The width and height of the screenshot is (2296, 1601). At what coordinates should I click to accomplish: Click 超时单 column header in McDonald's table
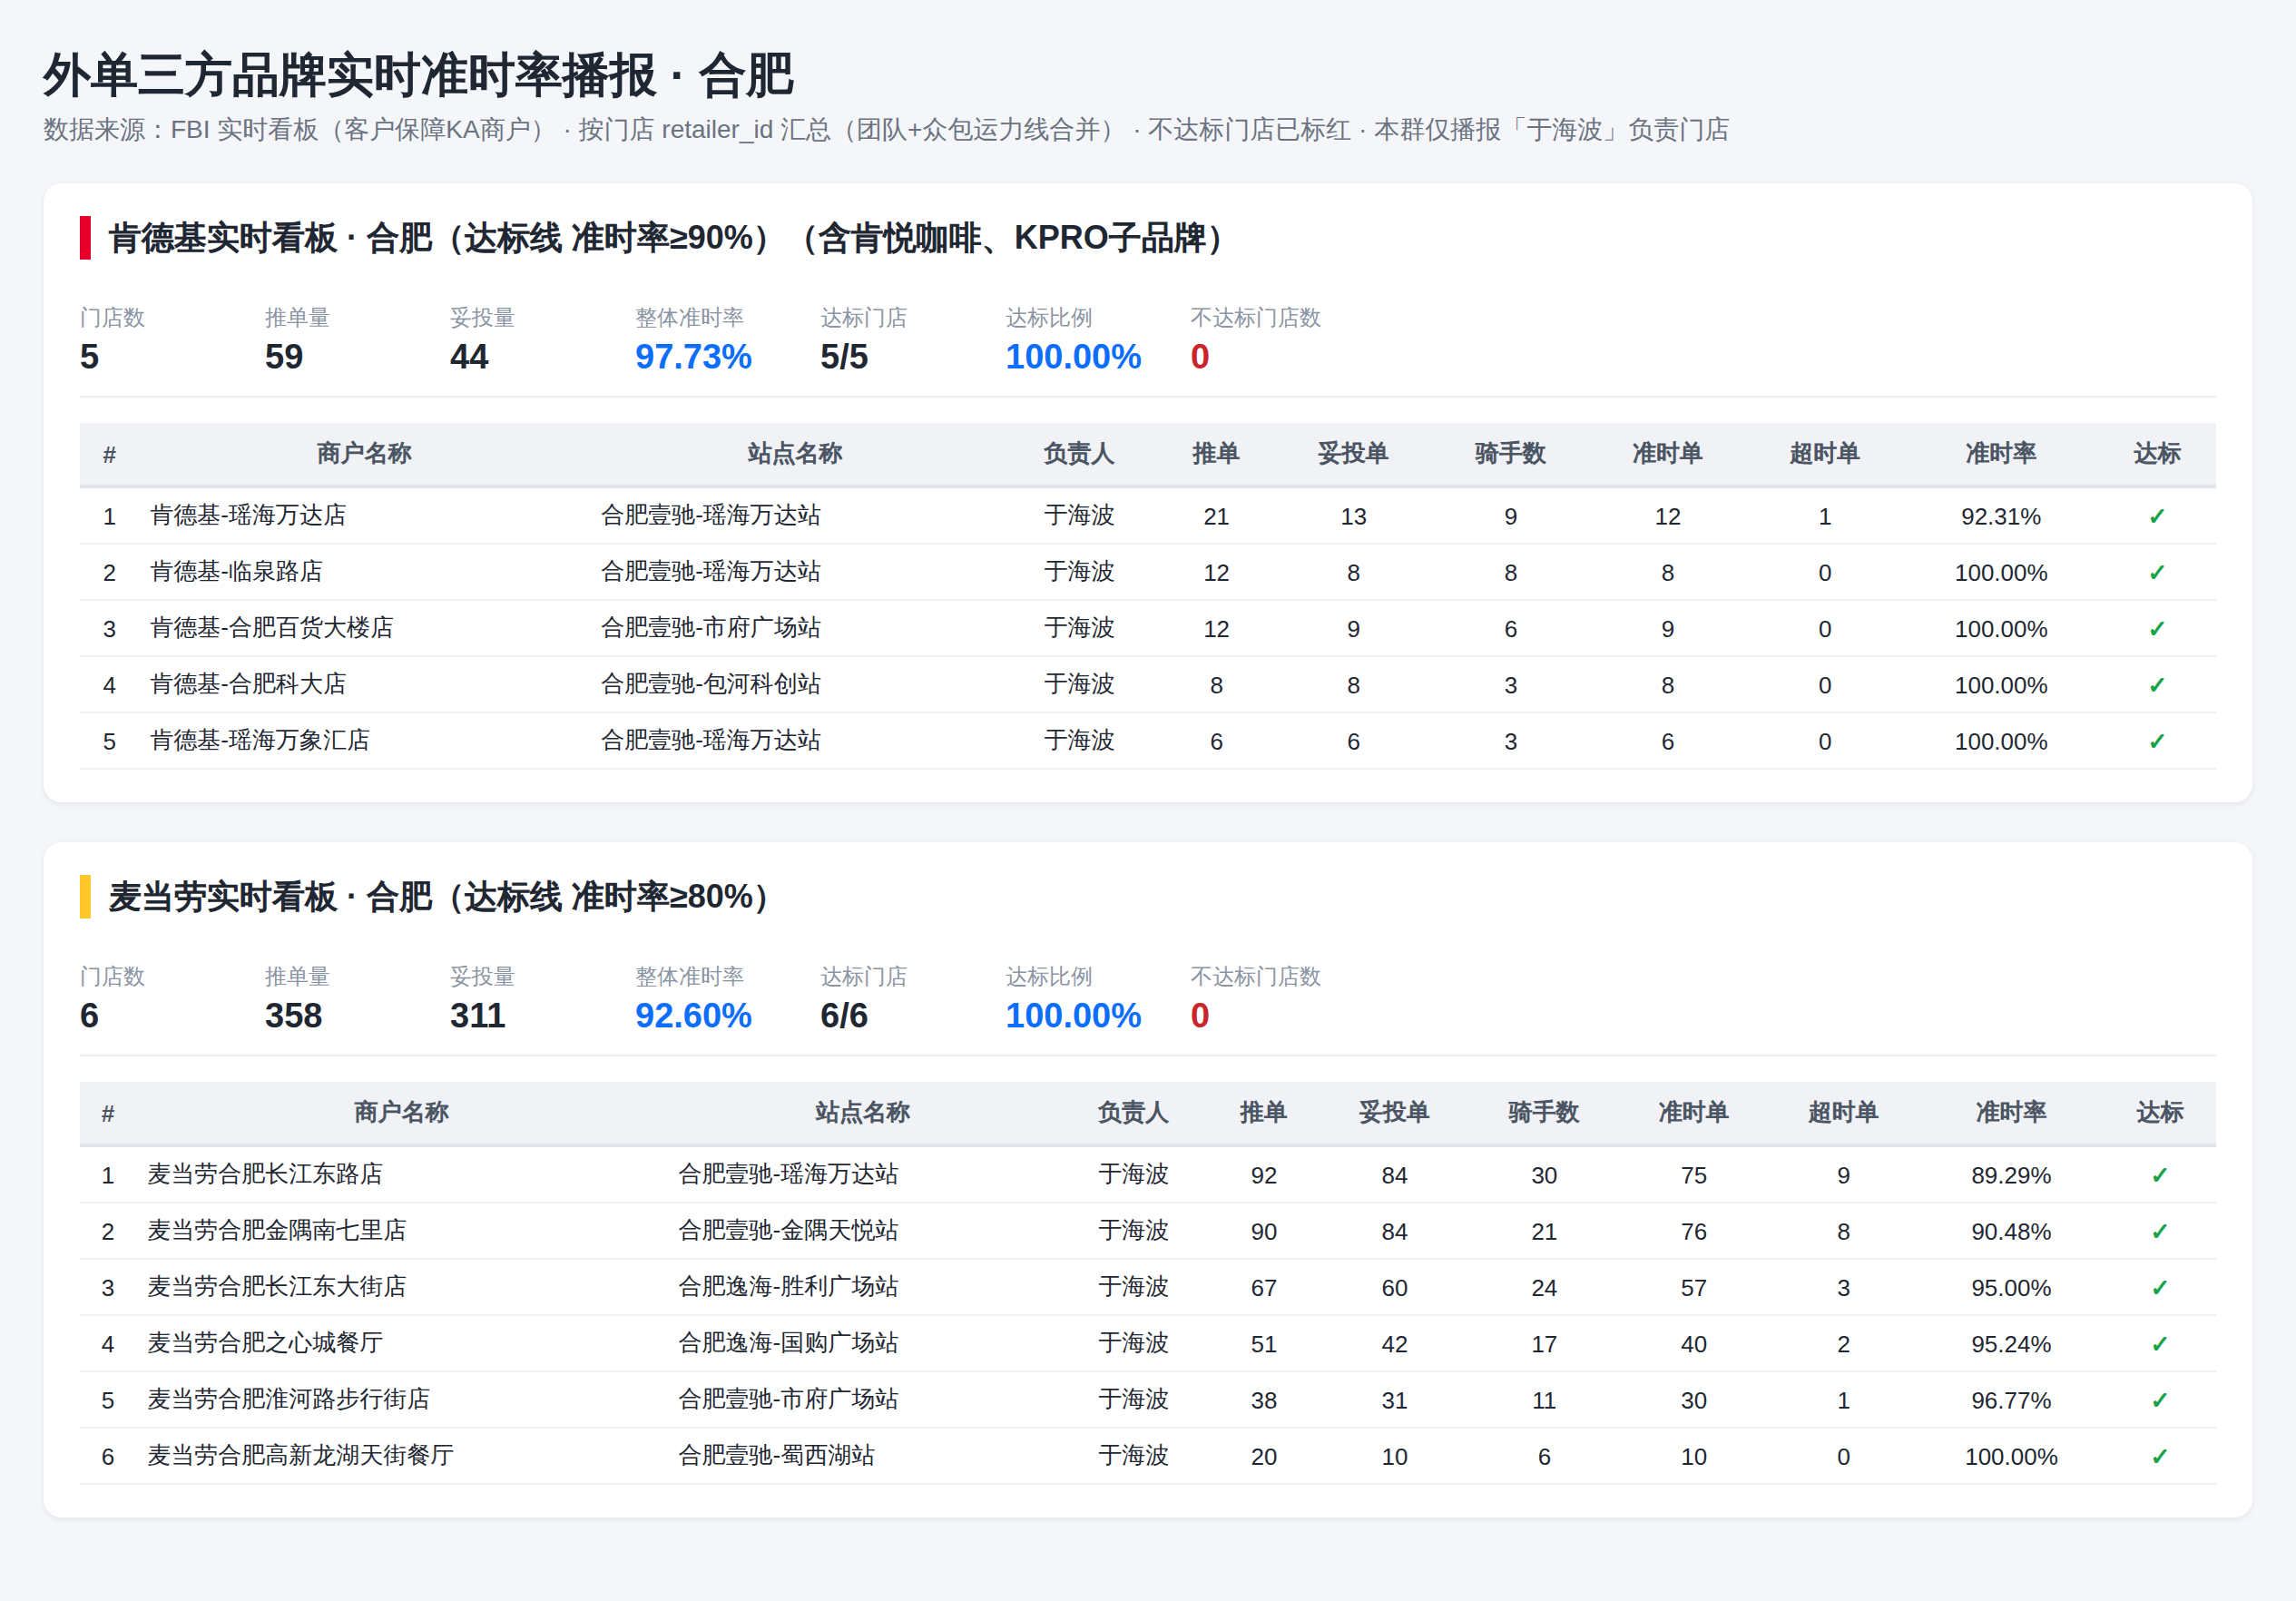pyautogui.click(x=1843, y=1113)
